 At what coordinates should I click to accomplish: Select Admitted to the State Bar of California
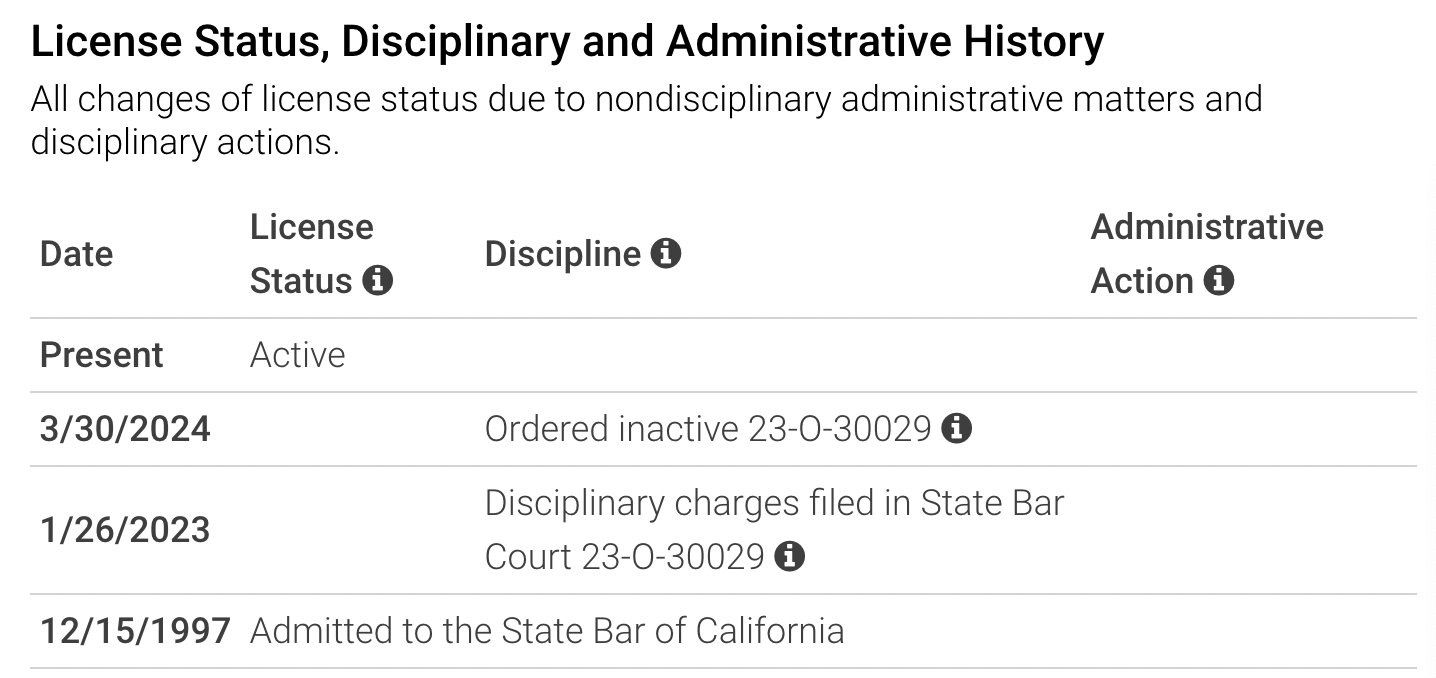coord(547,630)
